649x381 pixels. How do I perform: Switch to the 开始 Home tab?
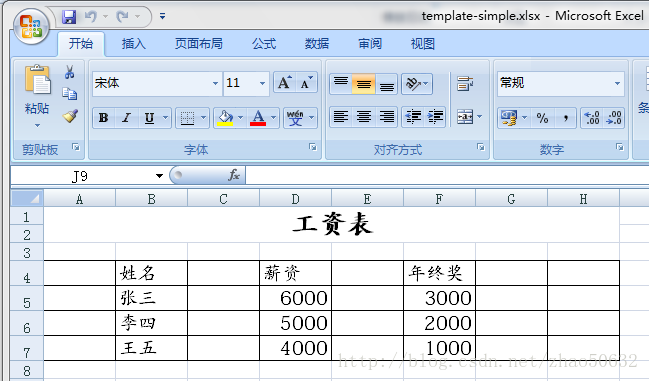pyautogui.click(x=81, y=43)
